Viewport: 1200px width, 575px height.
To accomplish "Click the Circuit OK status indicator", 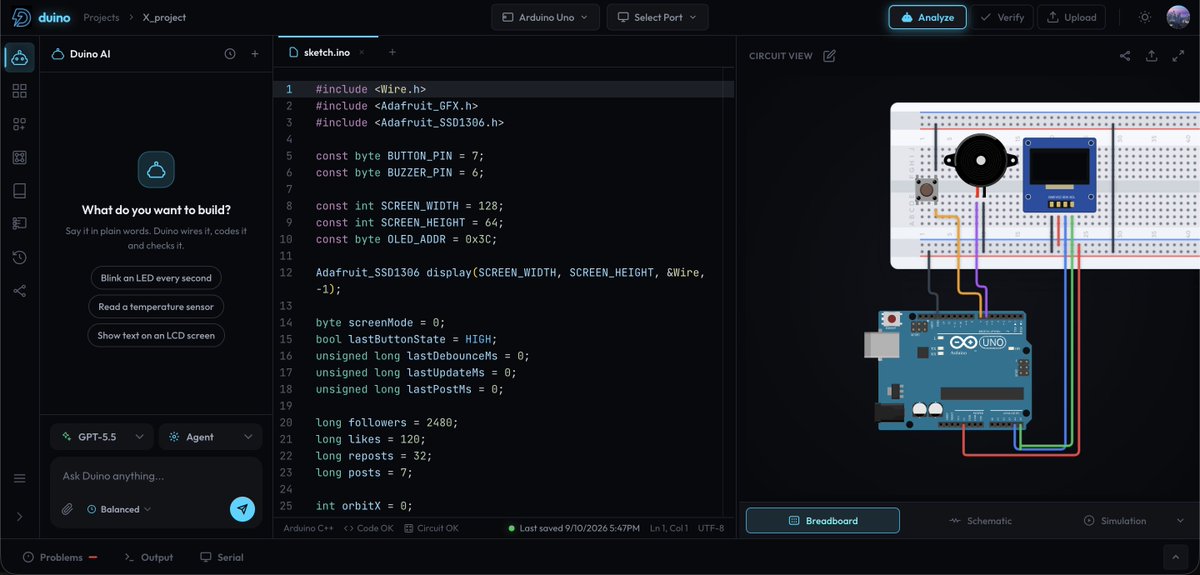I will (x=431, y=528).
